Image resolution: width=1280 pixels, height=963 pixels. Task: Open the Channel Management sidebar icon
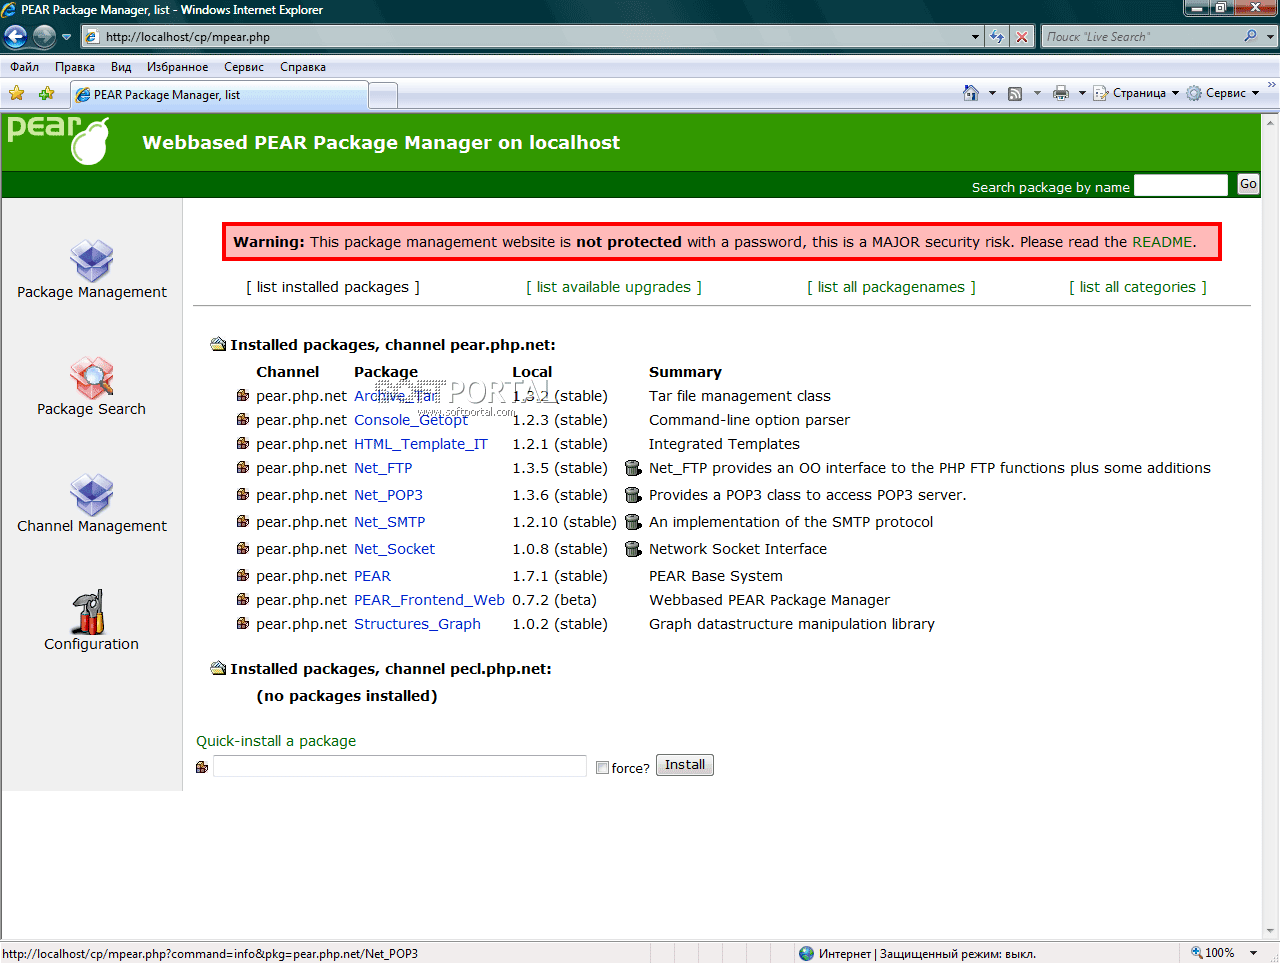click(92, 495)
